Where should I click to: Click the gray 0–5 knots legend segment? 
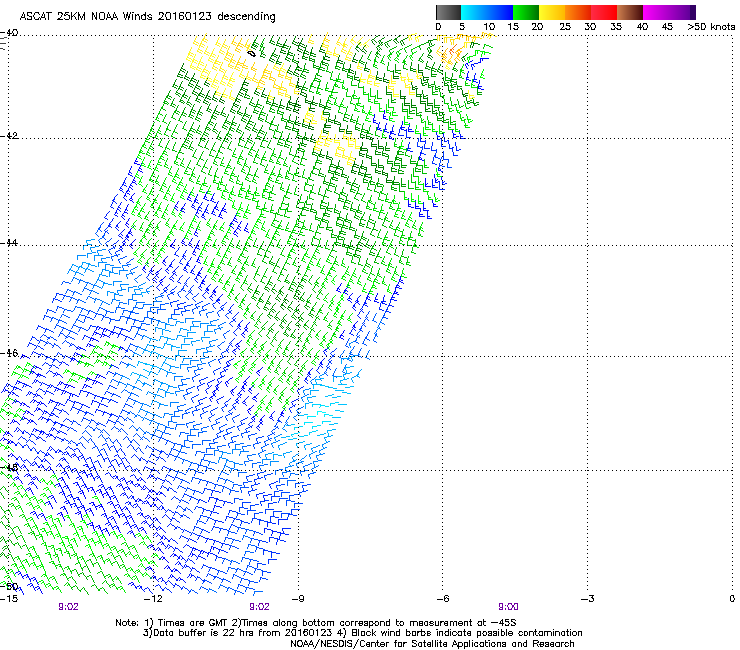point(448,12)
